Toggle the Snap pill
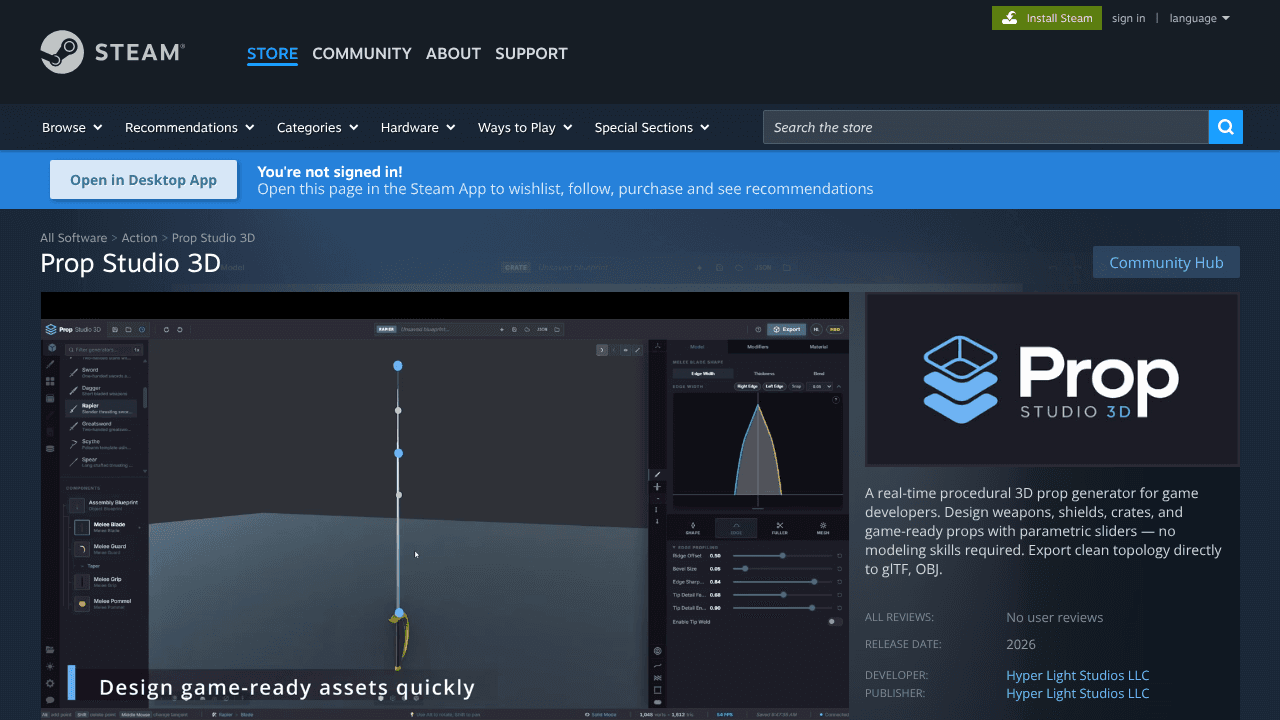1280x720 pixels. tap(796, 386)
